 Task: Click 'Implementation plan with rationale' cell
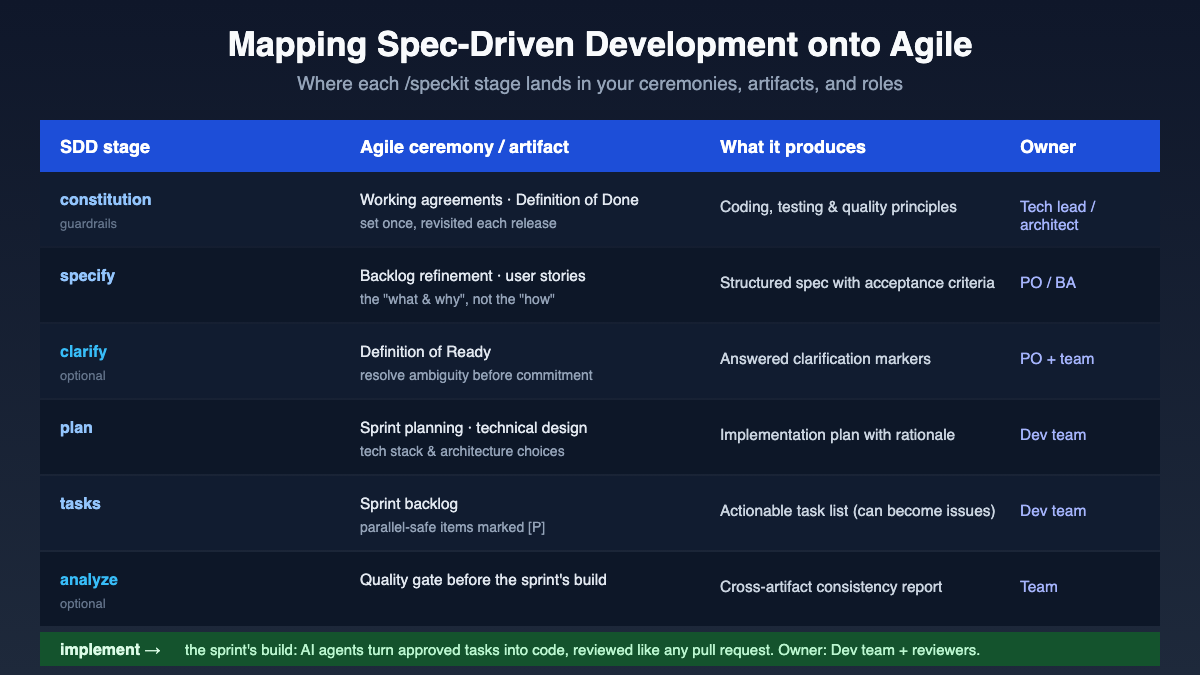837,435
